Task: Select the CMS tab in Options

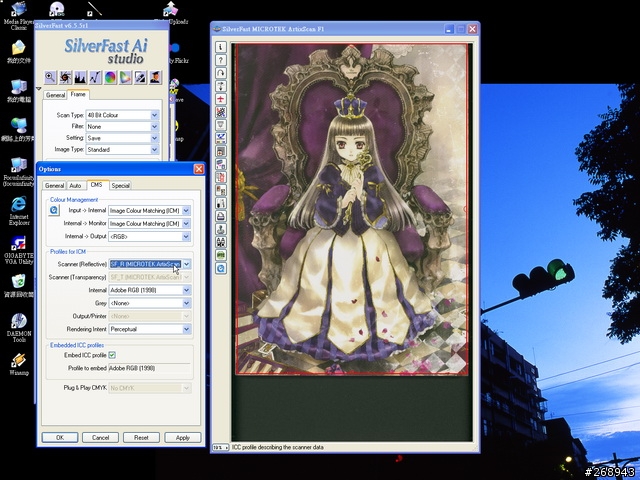Action: [97, 185]
